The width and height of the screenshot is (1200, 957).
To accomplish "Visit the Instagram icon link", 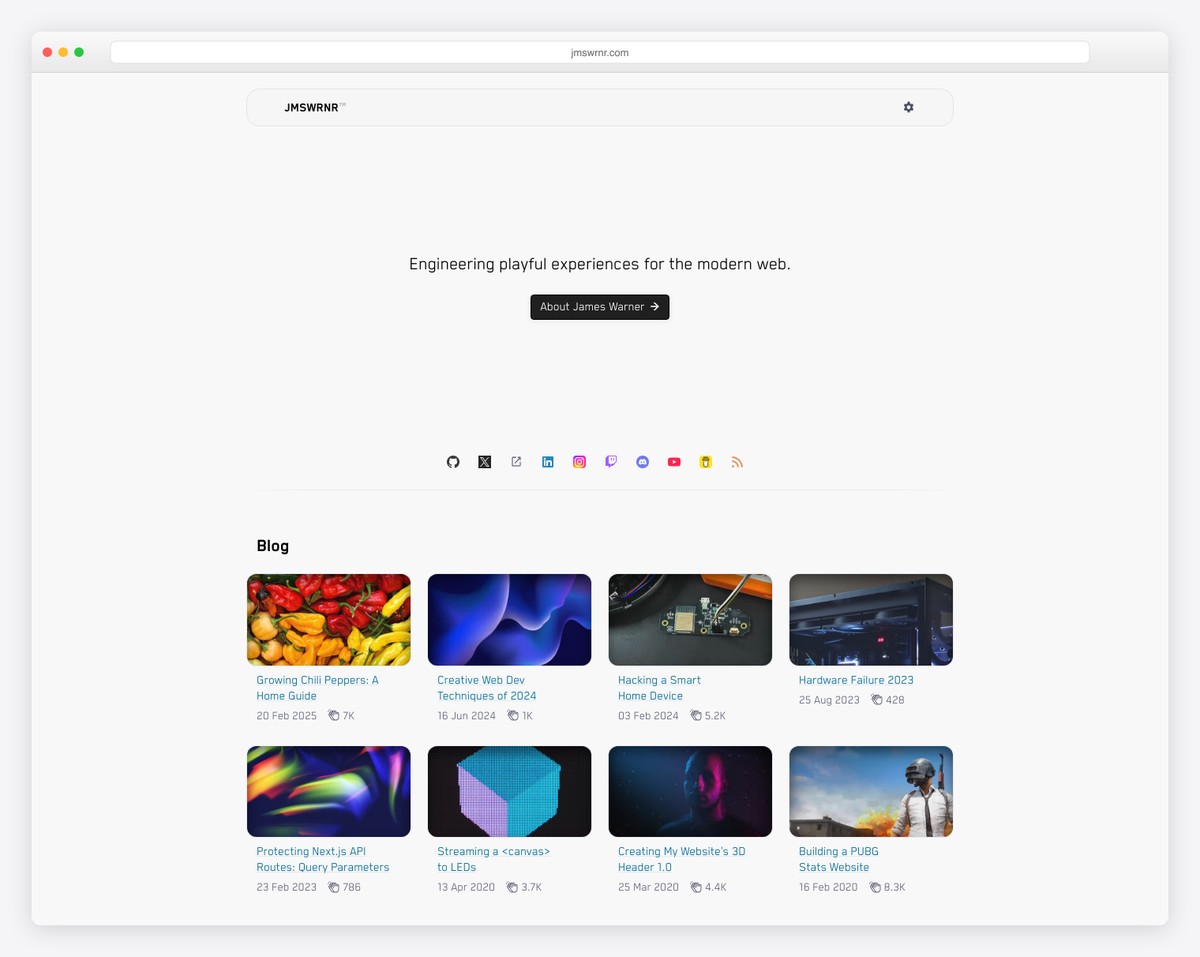I will click(579, 462).
